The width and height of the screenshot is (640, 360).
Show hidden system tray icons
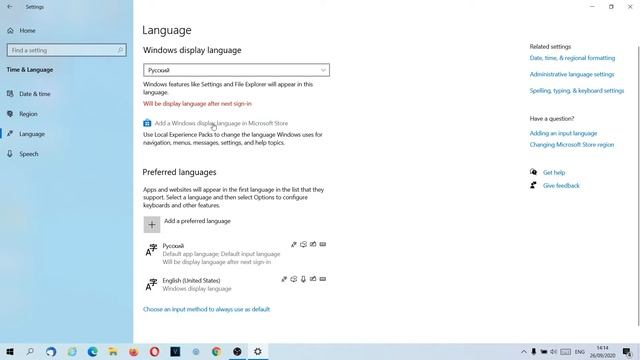(524, 352)
